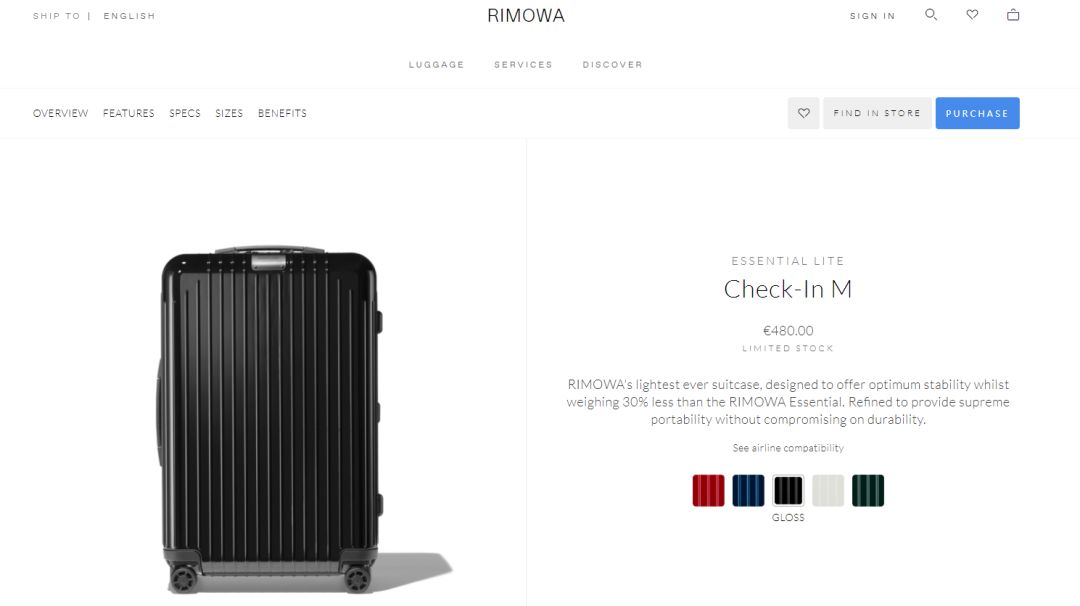Viewport: 1080px width, 606px height.
Task: Open the Luggage menu
Action: (437, 65)
